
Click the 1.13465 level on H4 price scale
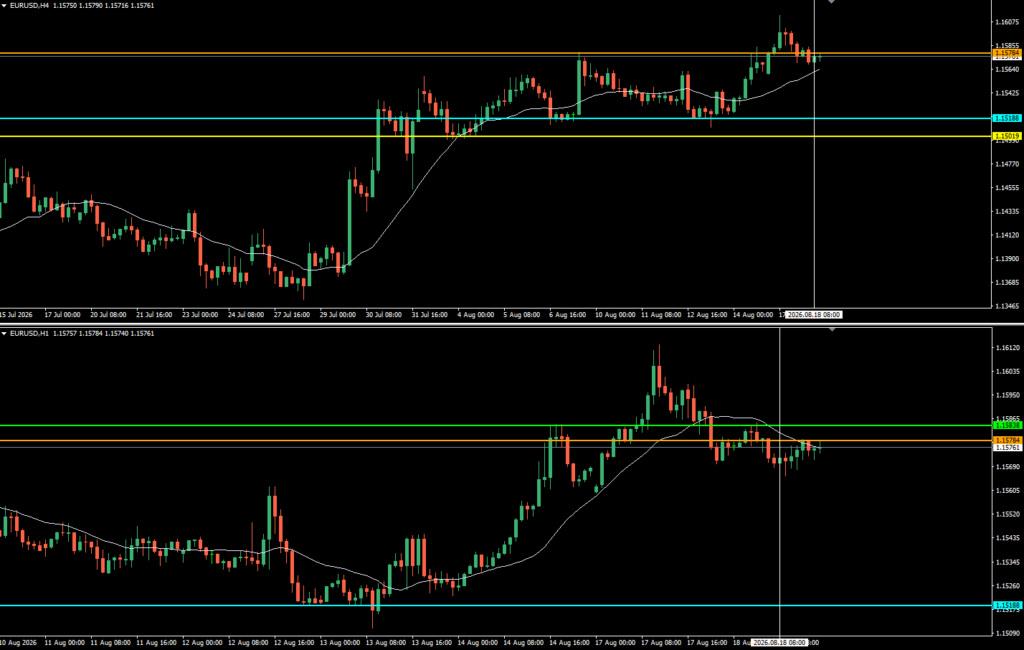(1006, 306)
